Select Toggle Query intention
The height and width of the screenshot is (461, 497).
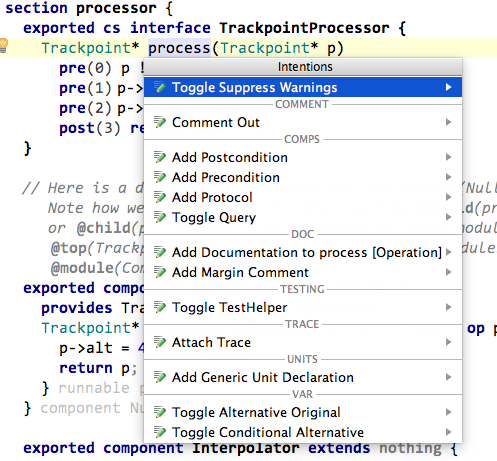(303, 217)
